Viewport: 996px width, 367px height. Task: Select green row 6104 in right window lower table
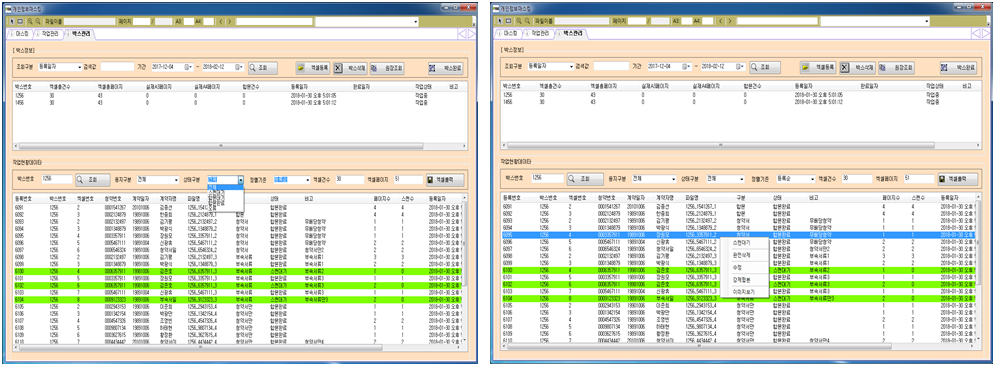[x=738, y=298]
